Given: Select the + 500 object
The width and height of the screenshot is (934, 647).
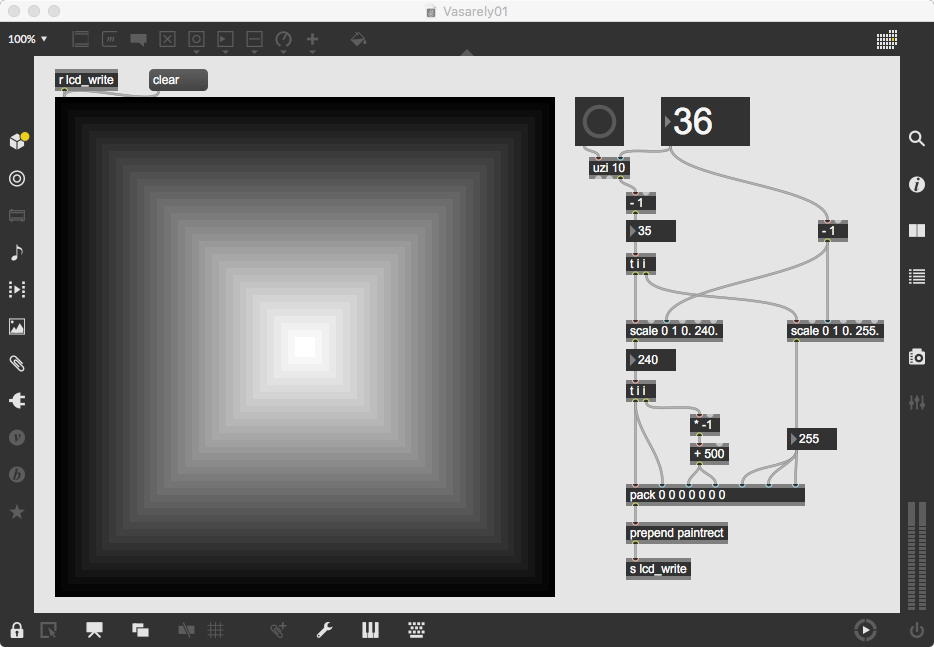Looking at the screenshot, I should 709,453.
